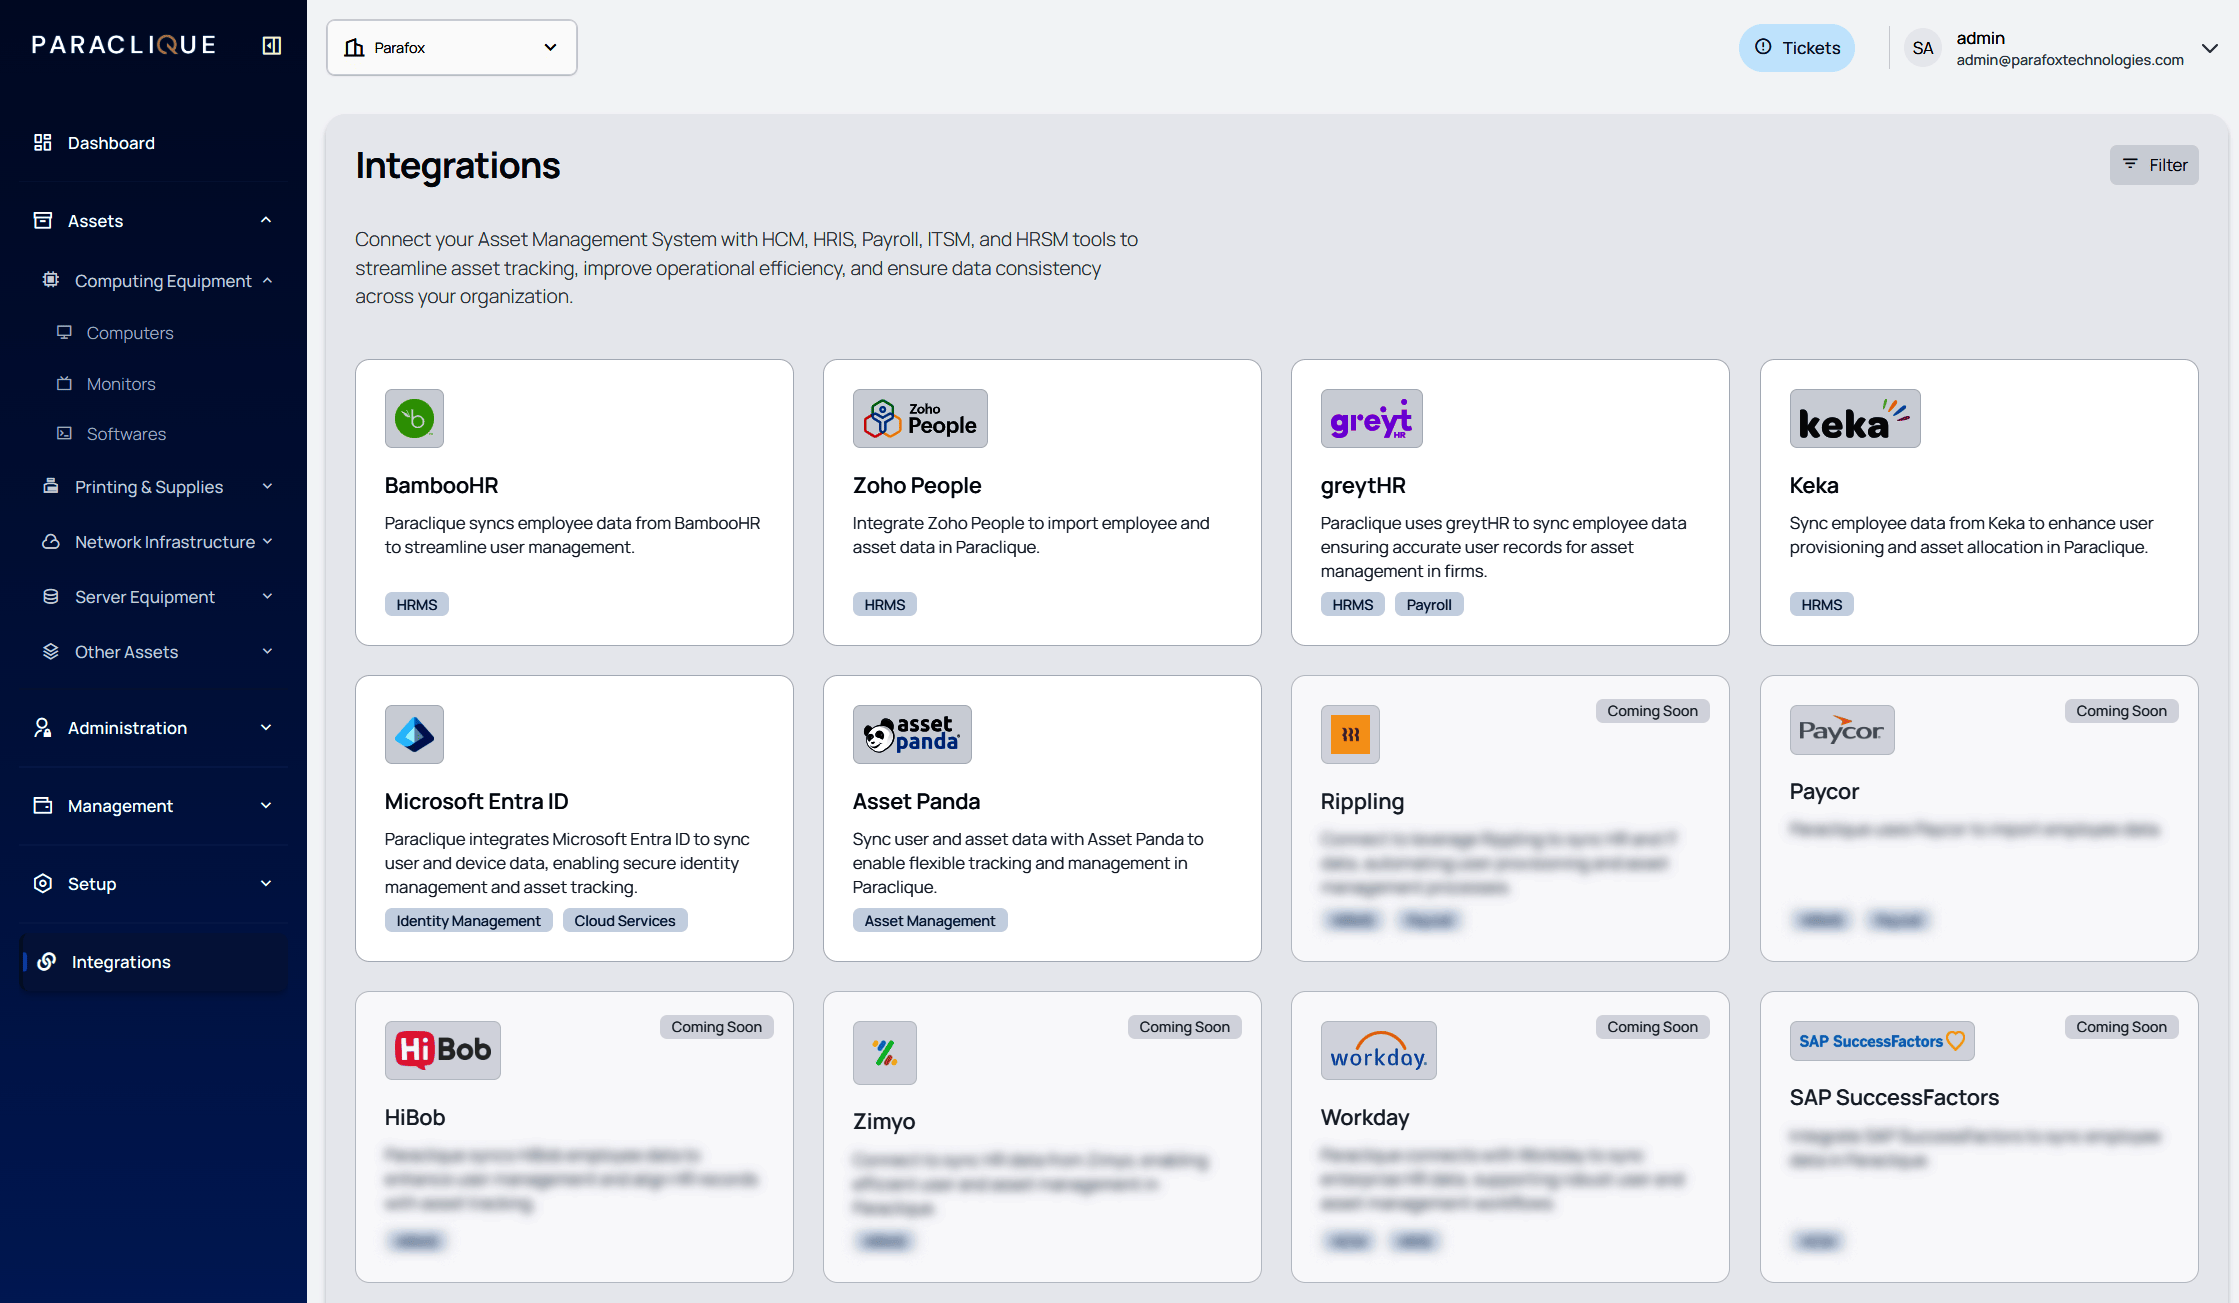Expand the Administration menu

pos(266,728)
